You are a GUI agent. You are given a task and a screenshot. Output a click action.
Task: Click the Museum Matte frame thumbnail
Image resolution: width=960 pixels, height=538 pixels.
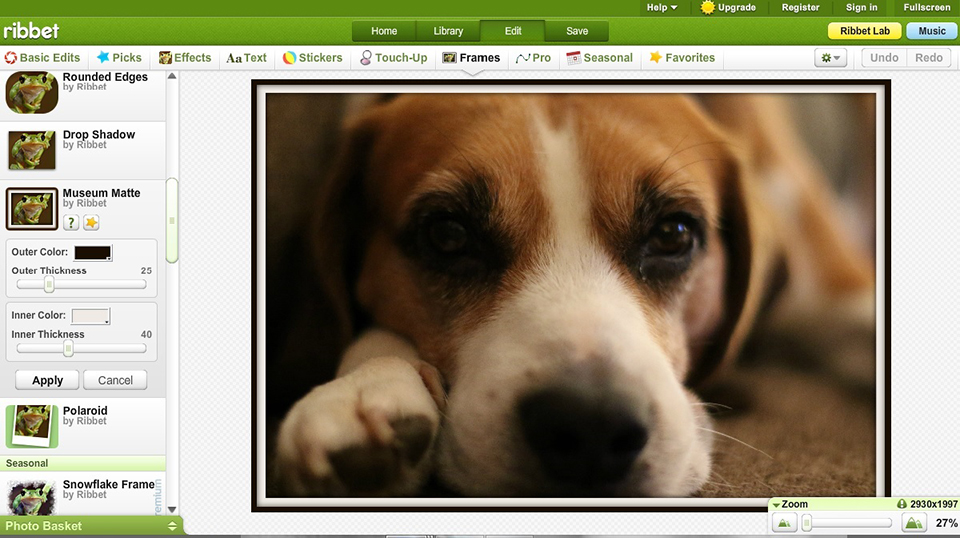32,209
